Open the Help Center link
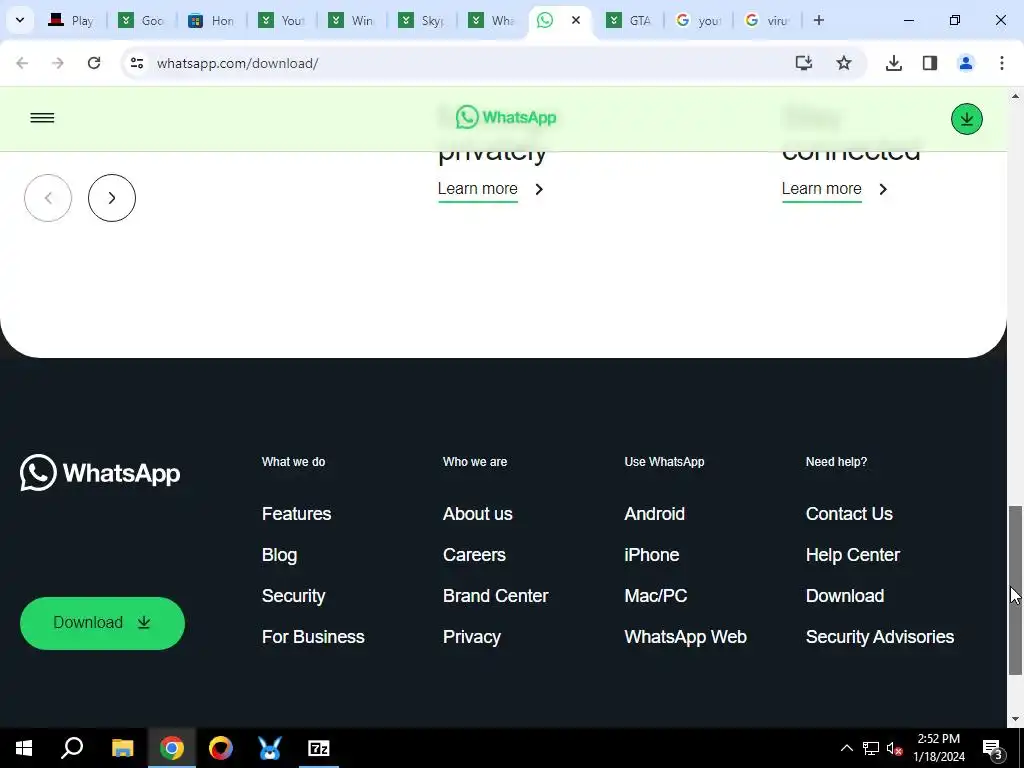The width and height of the screenshot is (1024, 768). 853,555
